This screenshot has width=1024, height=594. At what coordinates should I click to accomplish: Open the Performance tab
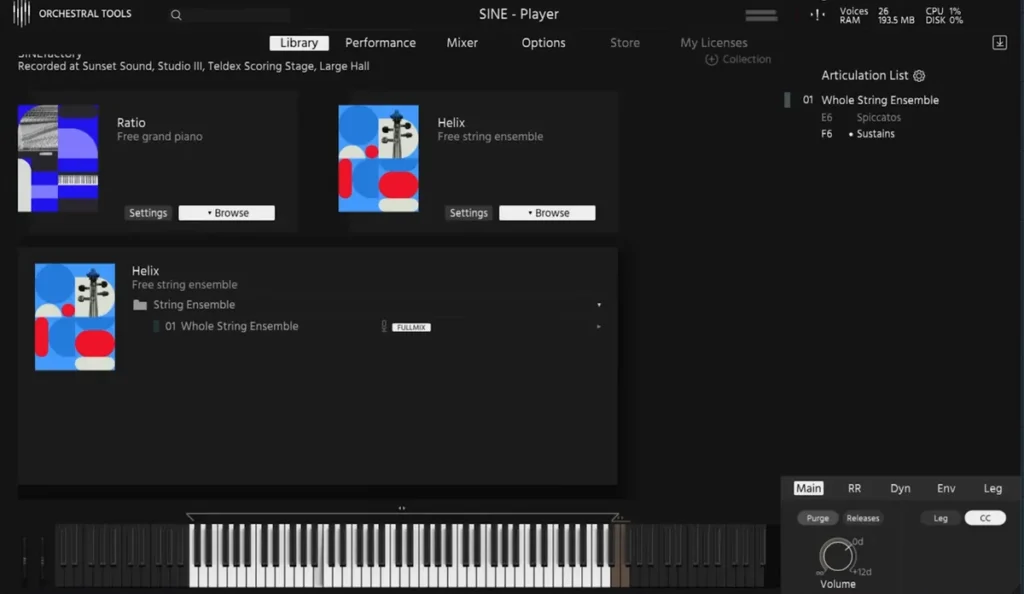pyautogui.click(x=380, y=42)
